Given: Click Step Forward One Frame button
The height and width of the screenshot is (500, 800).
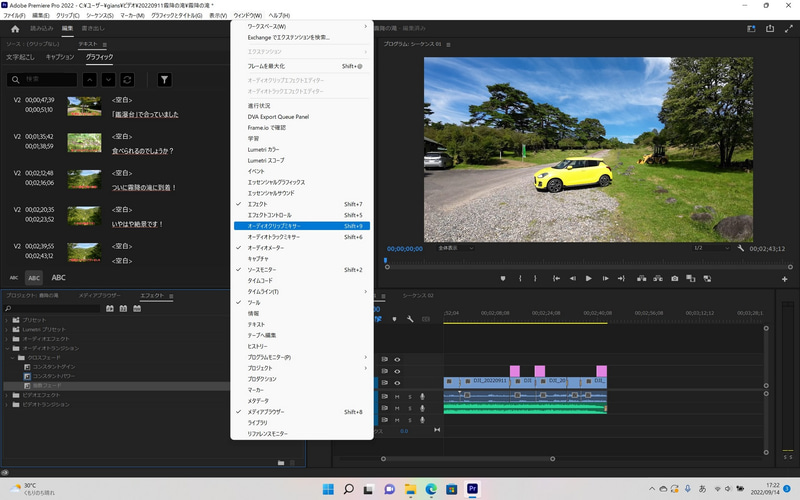Looking at the screenshot, I should pyautogui.click(x=607, y=278).
